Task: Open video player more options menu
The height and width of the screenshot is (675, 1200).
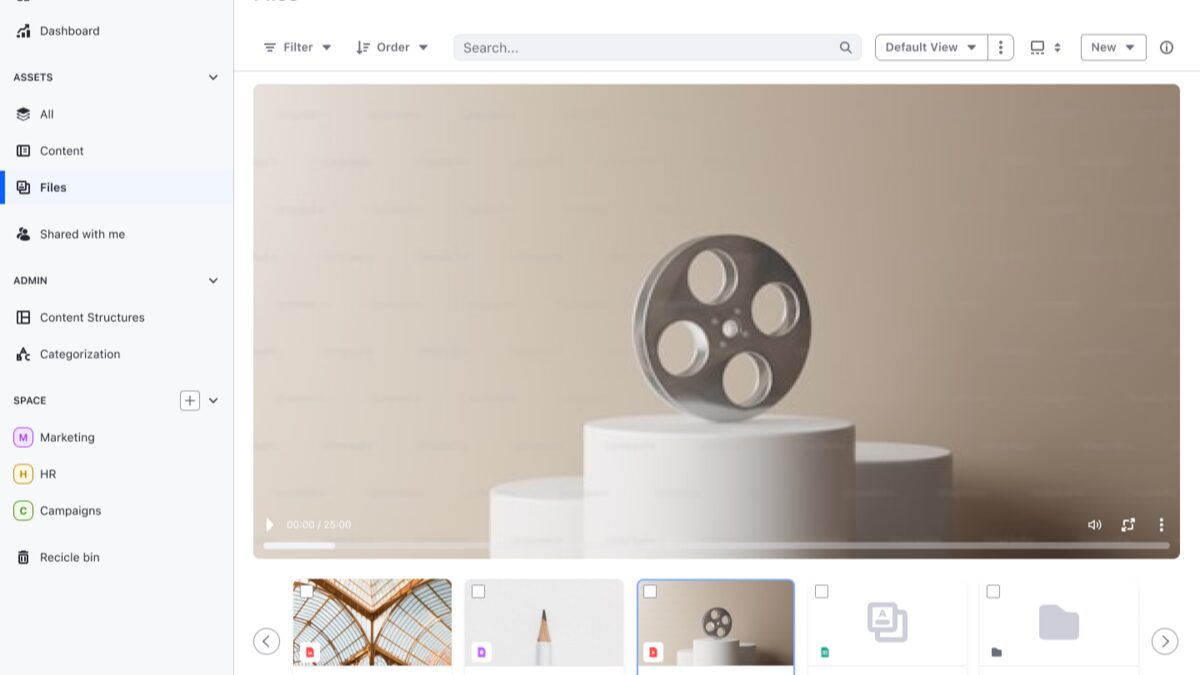Action: pos(1161,525)
